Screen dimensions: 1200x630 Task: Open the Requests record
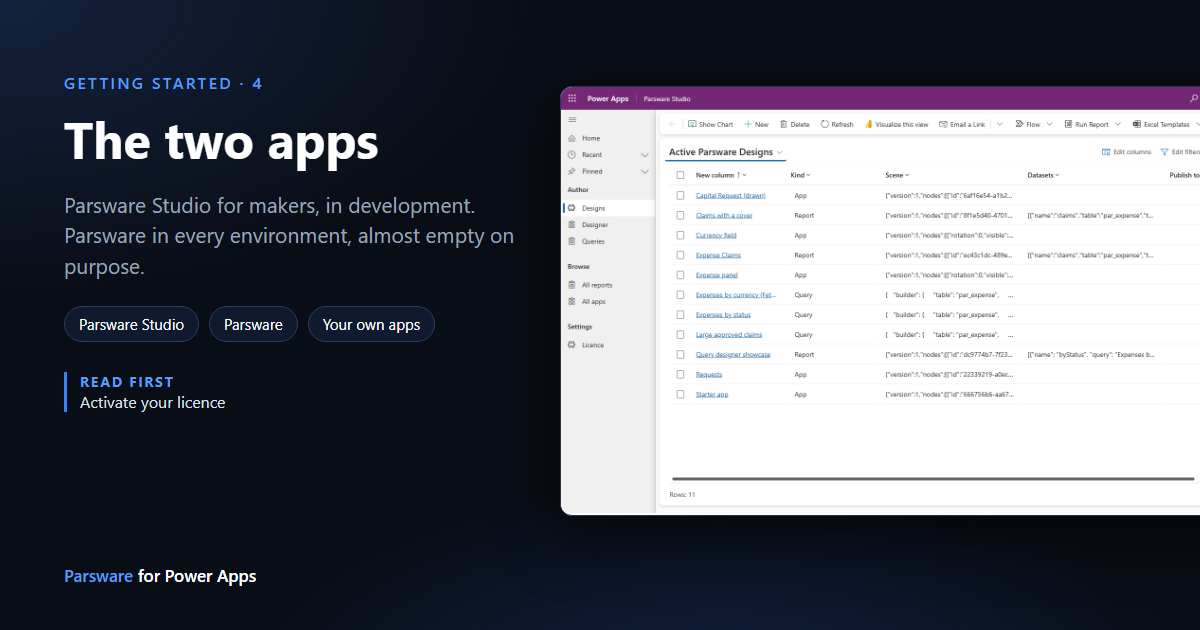(709, 375)
